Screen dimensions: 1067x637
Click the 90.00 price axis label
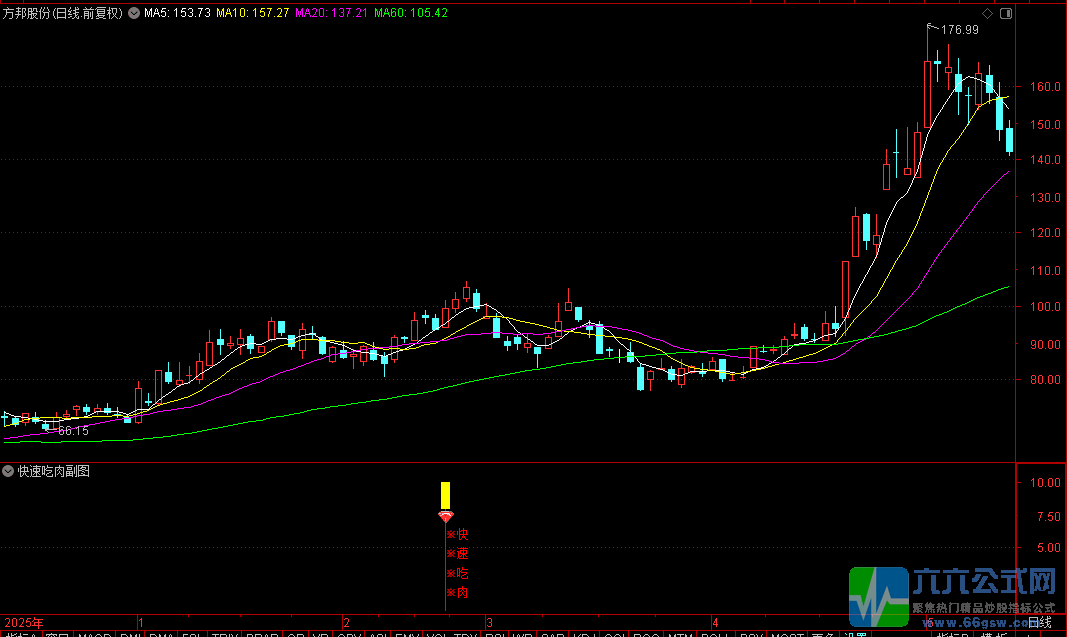[1045, 345]
